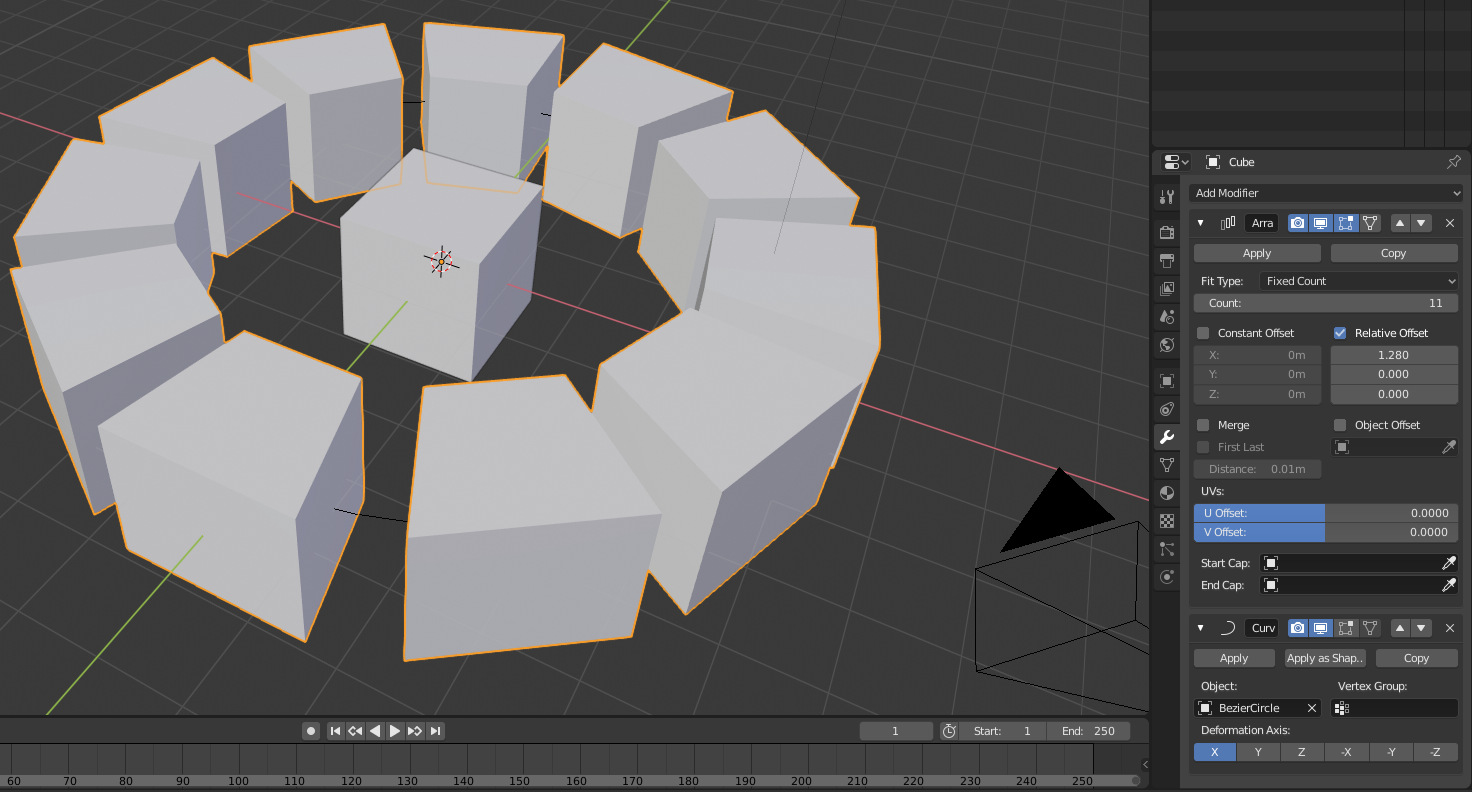The image size is (1472, 792).
Task: Open the Material properties tab
Action: click(1166, 493)
